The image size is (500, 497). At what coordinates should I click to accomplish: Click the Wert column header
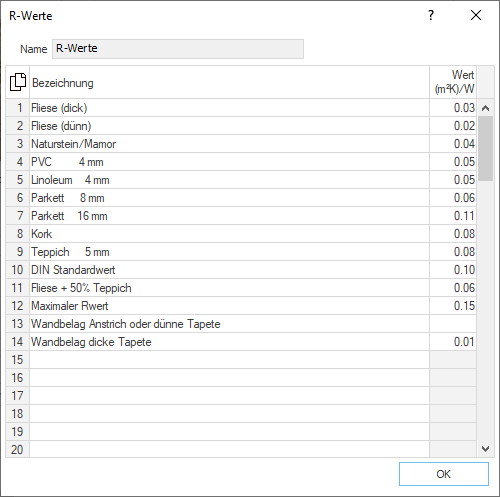pyautogui.click(x=453, y=82)
